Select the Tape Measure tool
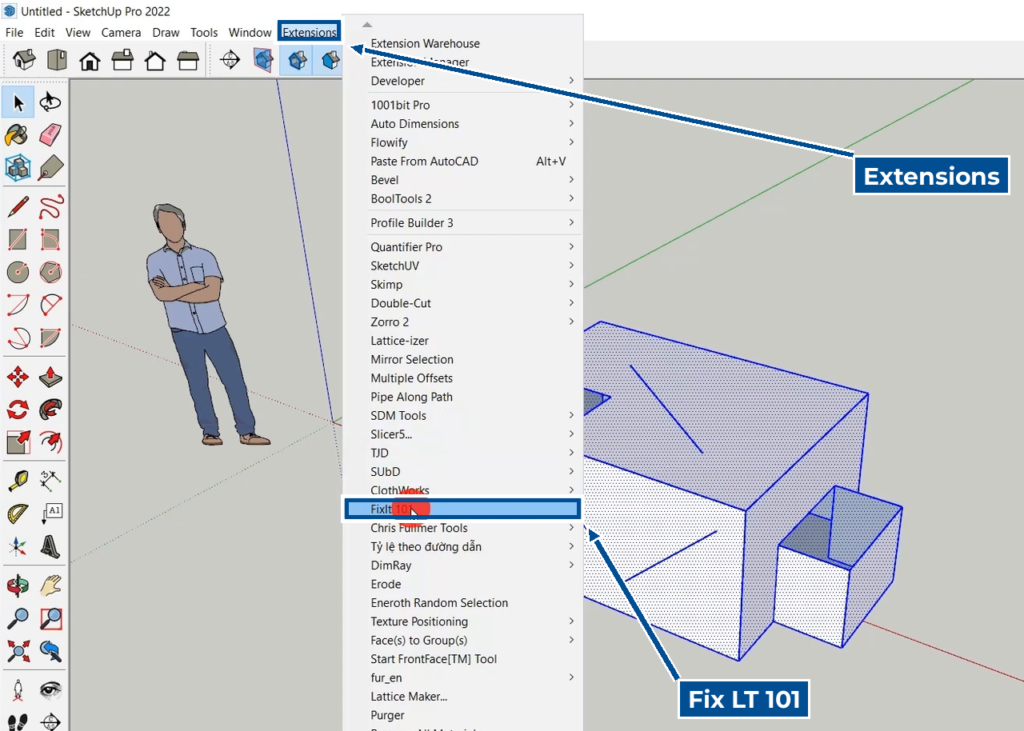Image resolution: width=1024 pixels, height=731 pixels. pyautogui.click(x=18, y=481)
